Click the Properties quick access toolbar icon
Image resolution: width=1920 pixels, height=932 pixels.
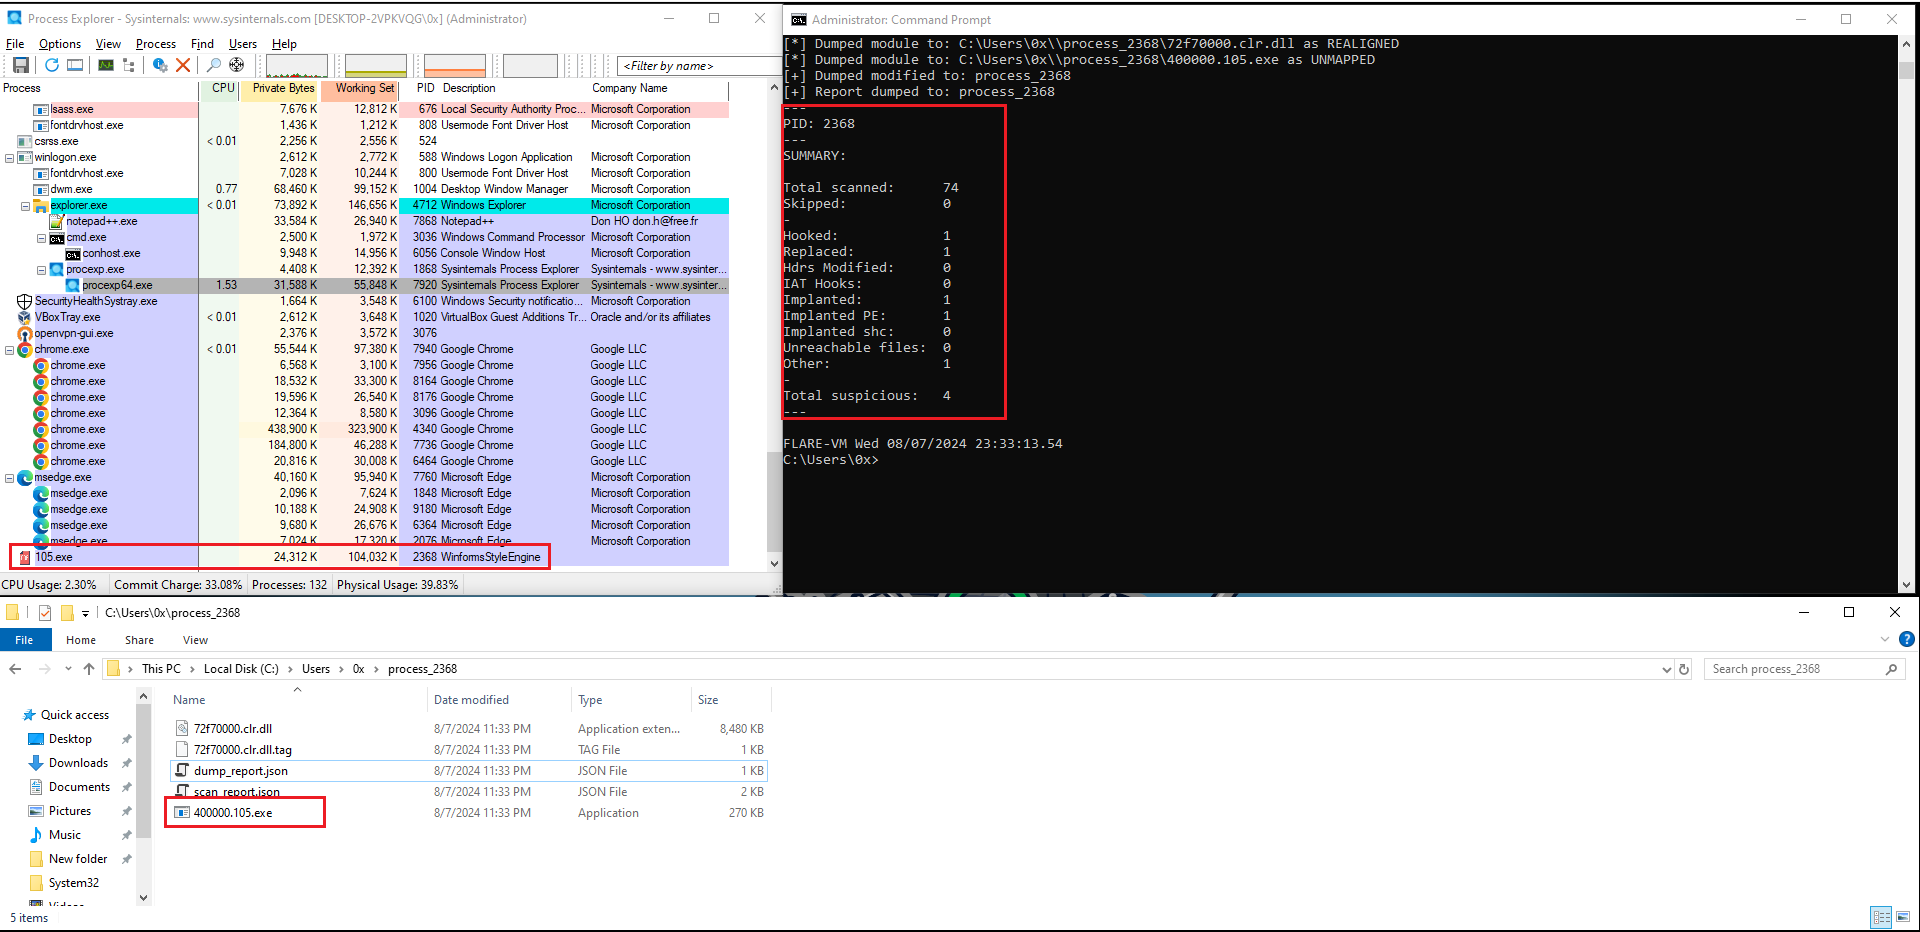[45, 613]
